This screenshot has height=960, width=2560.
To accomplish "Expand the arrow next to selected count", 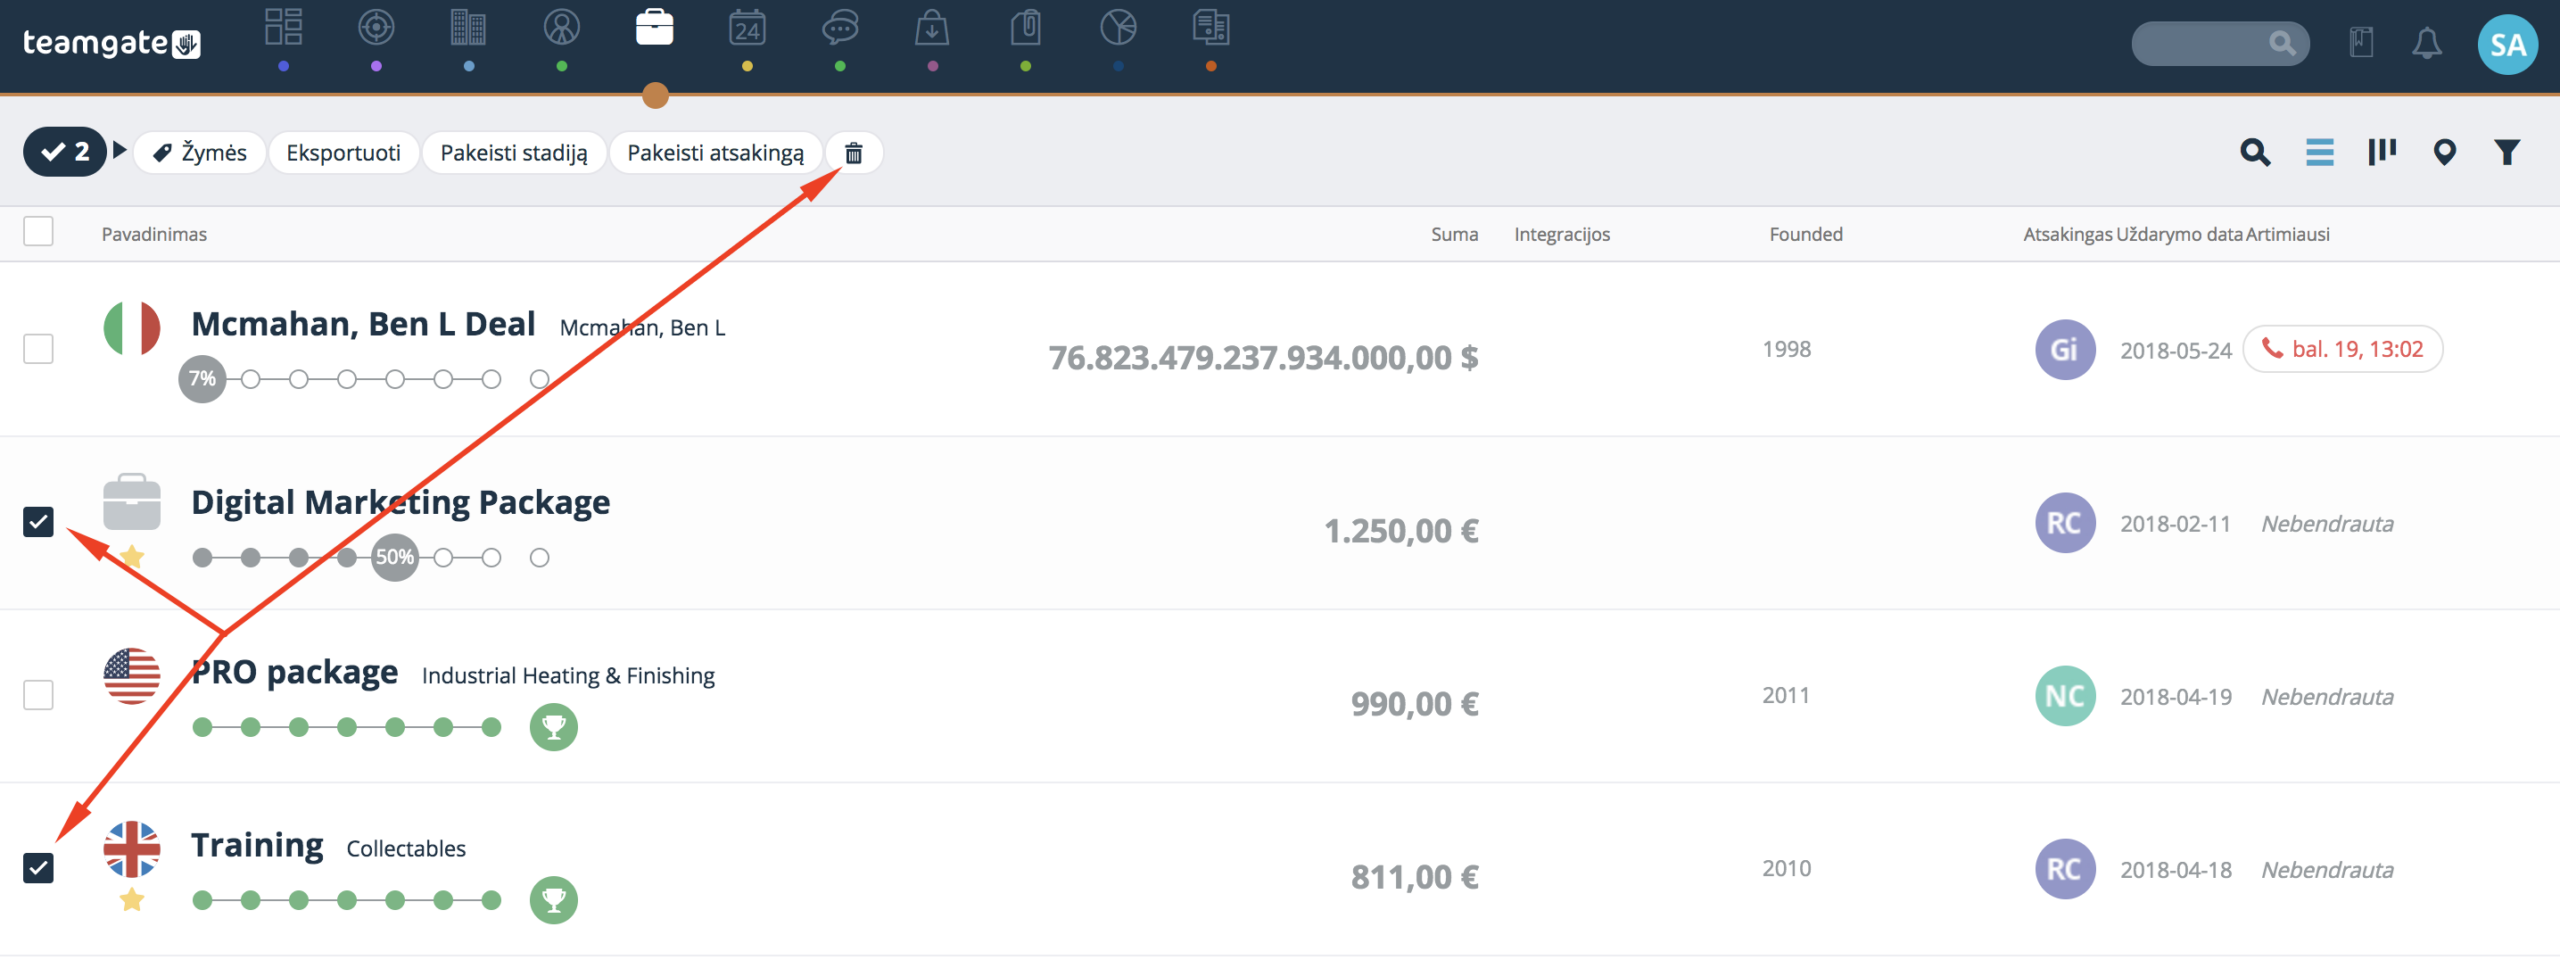I will [119, 150].
